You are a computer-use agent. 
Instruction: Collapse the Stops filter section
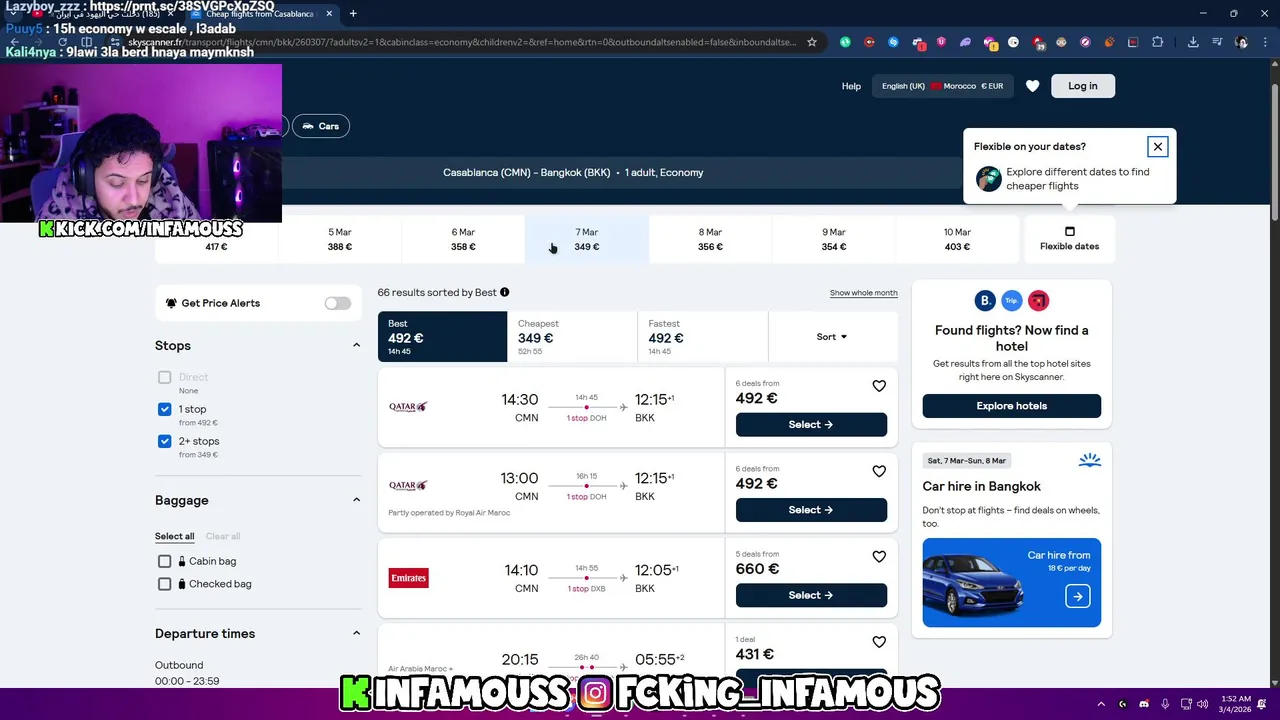click(x=356, y=345)
